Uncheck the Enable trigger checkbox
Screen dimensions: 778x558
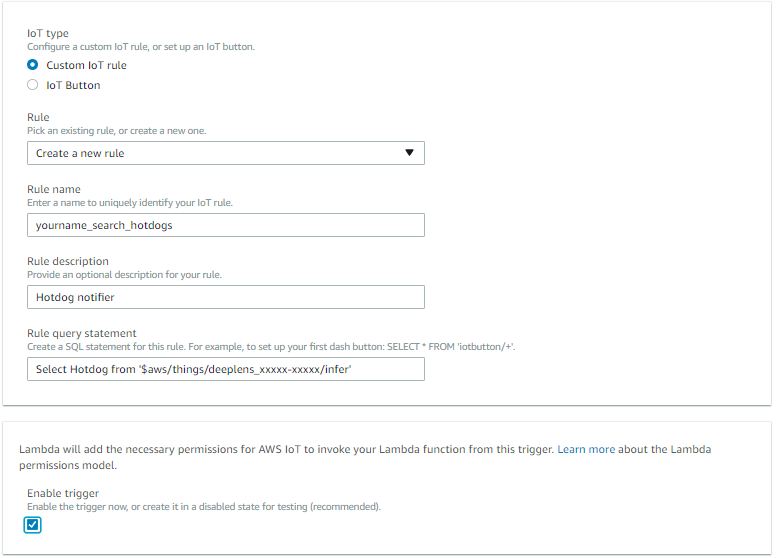point(32,525)
